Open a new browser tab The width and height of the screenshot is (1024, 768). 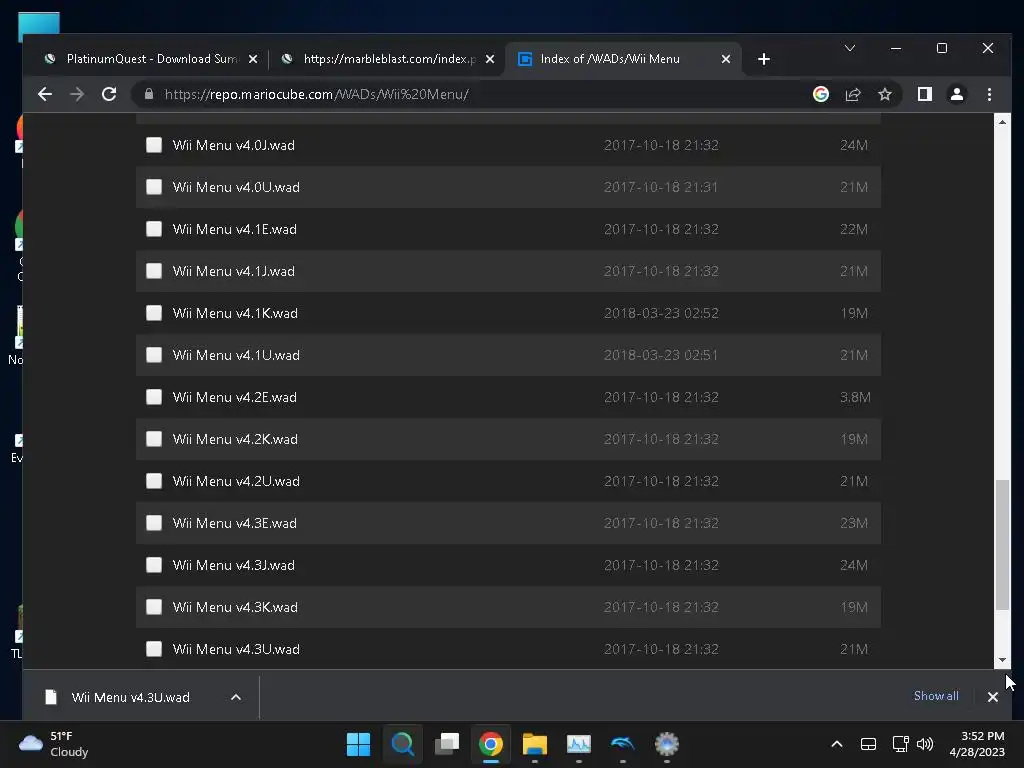pyautogui.click(x=763, y=59)
